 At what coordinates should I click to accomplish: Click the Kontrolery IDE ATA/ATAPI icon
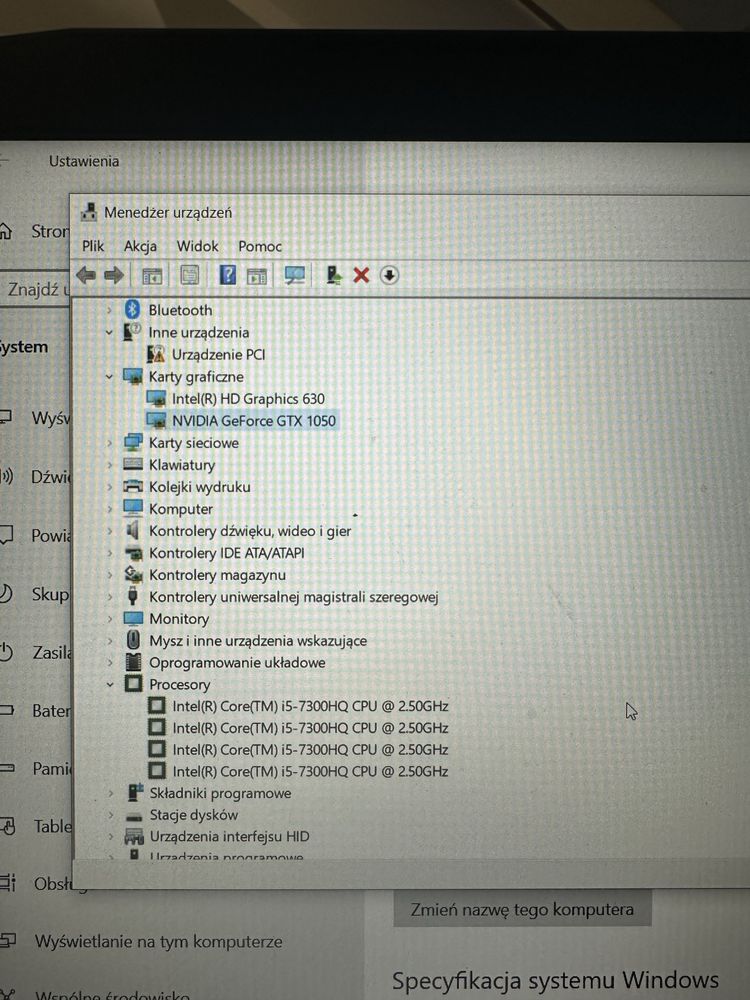pos(133,552)
